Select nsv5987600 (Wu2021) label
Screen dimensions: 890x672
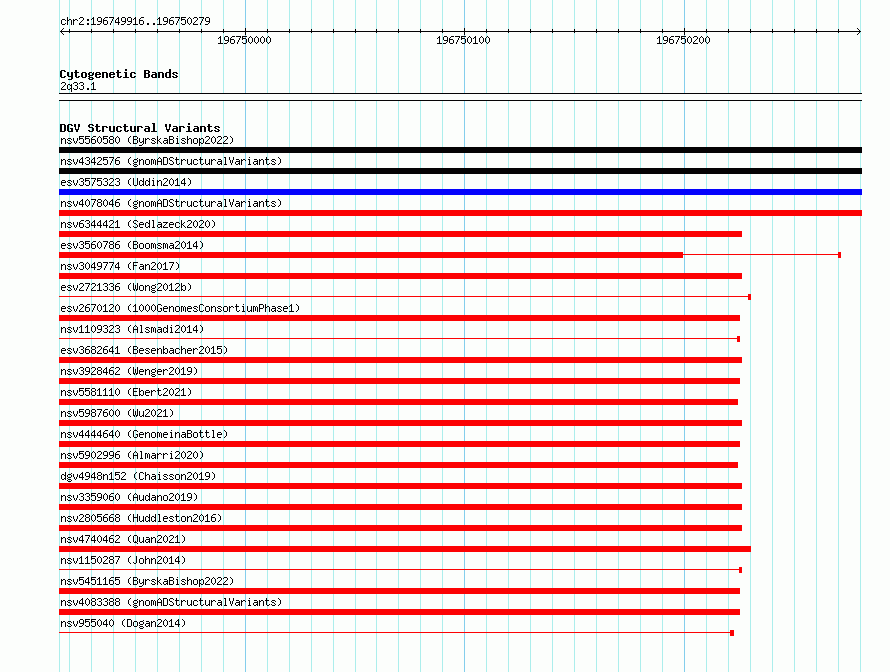[x=117, y=413]
